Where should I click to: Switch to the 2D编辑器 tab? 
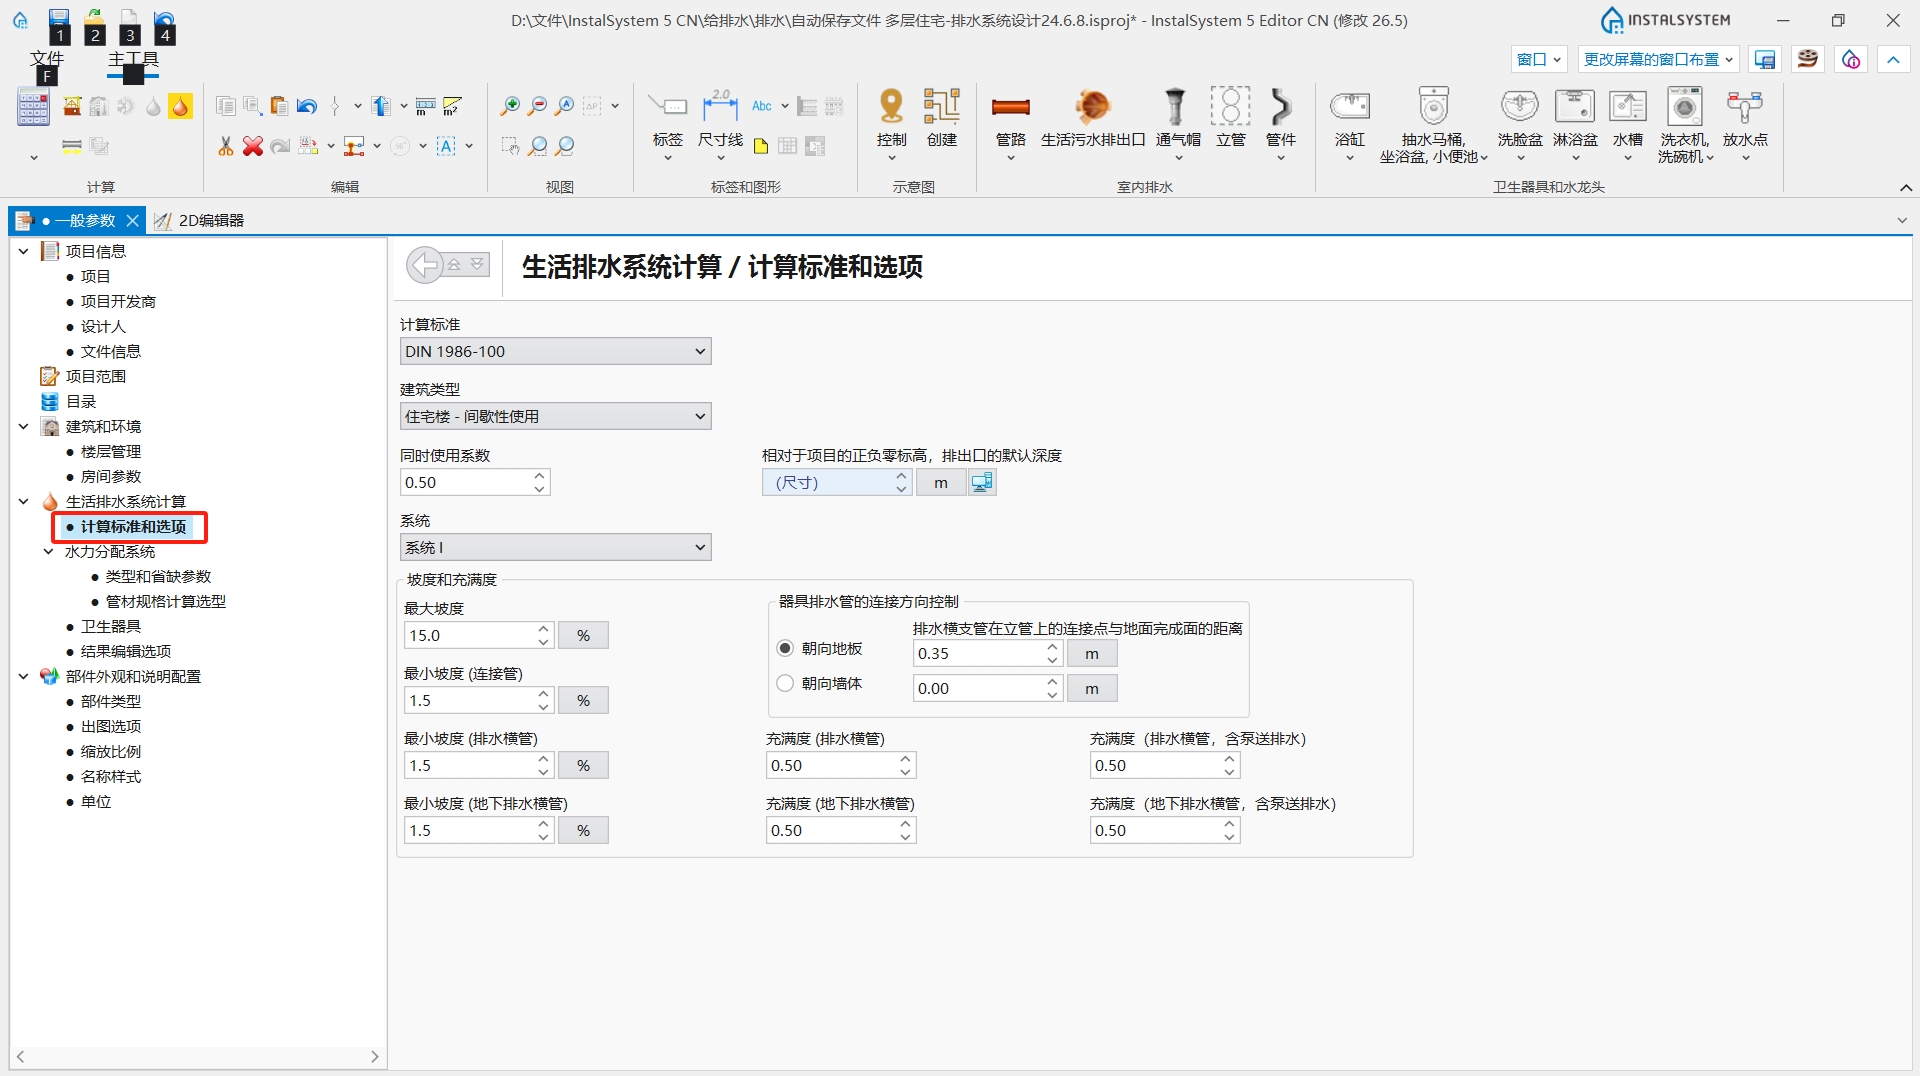[x=200, y=220]
